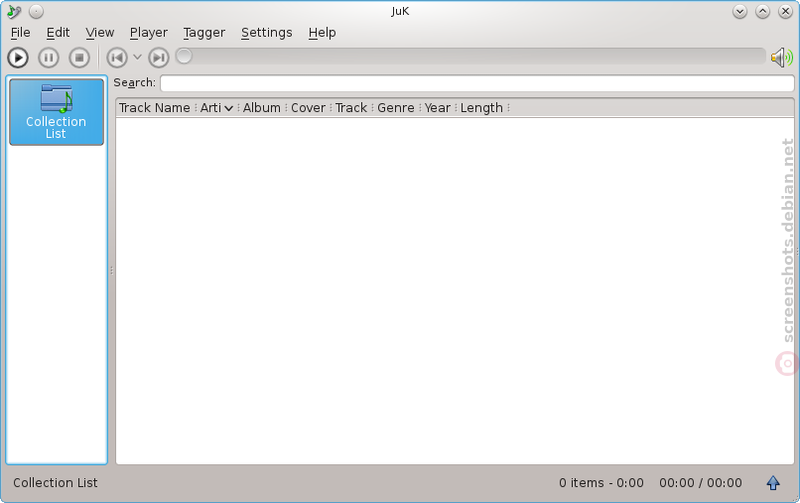Open the Settings menu

tap(266, 33)
